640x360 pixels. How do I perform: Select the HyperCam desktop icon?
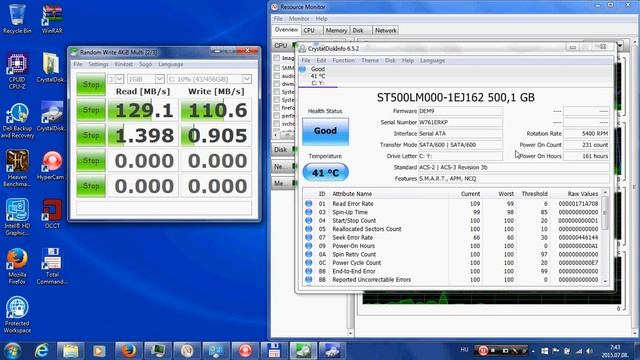(51, 165)
